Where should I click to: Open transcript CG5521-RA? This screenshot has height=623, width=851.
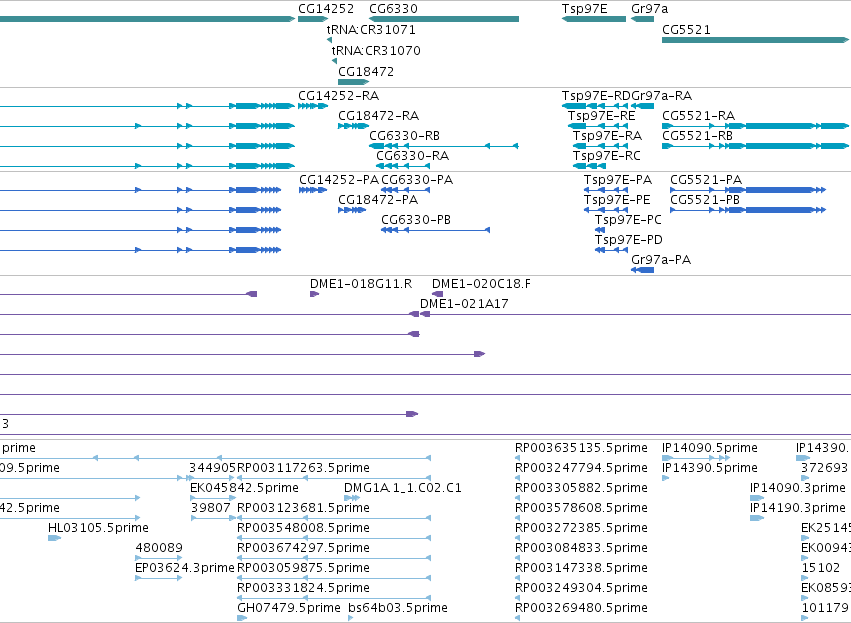click(698, 116)
